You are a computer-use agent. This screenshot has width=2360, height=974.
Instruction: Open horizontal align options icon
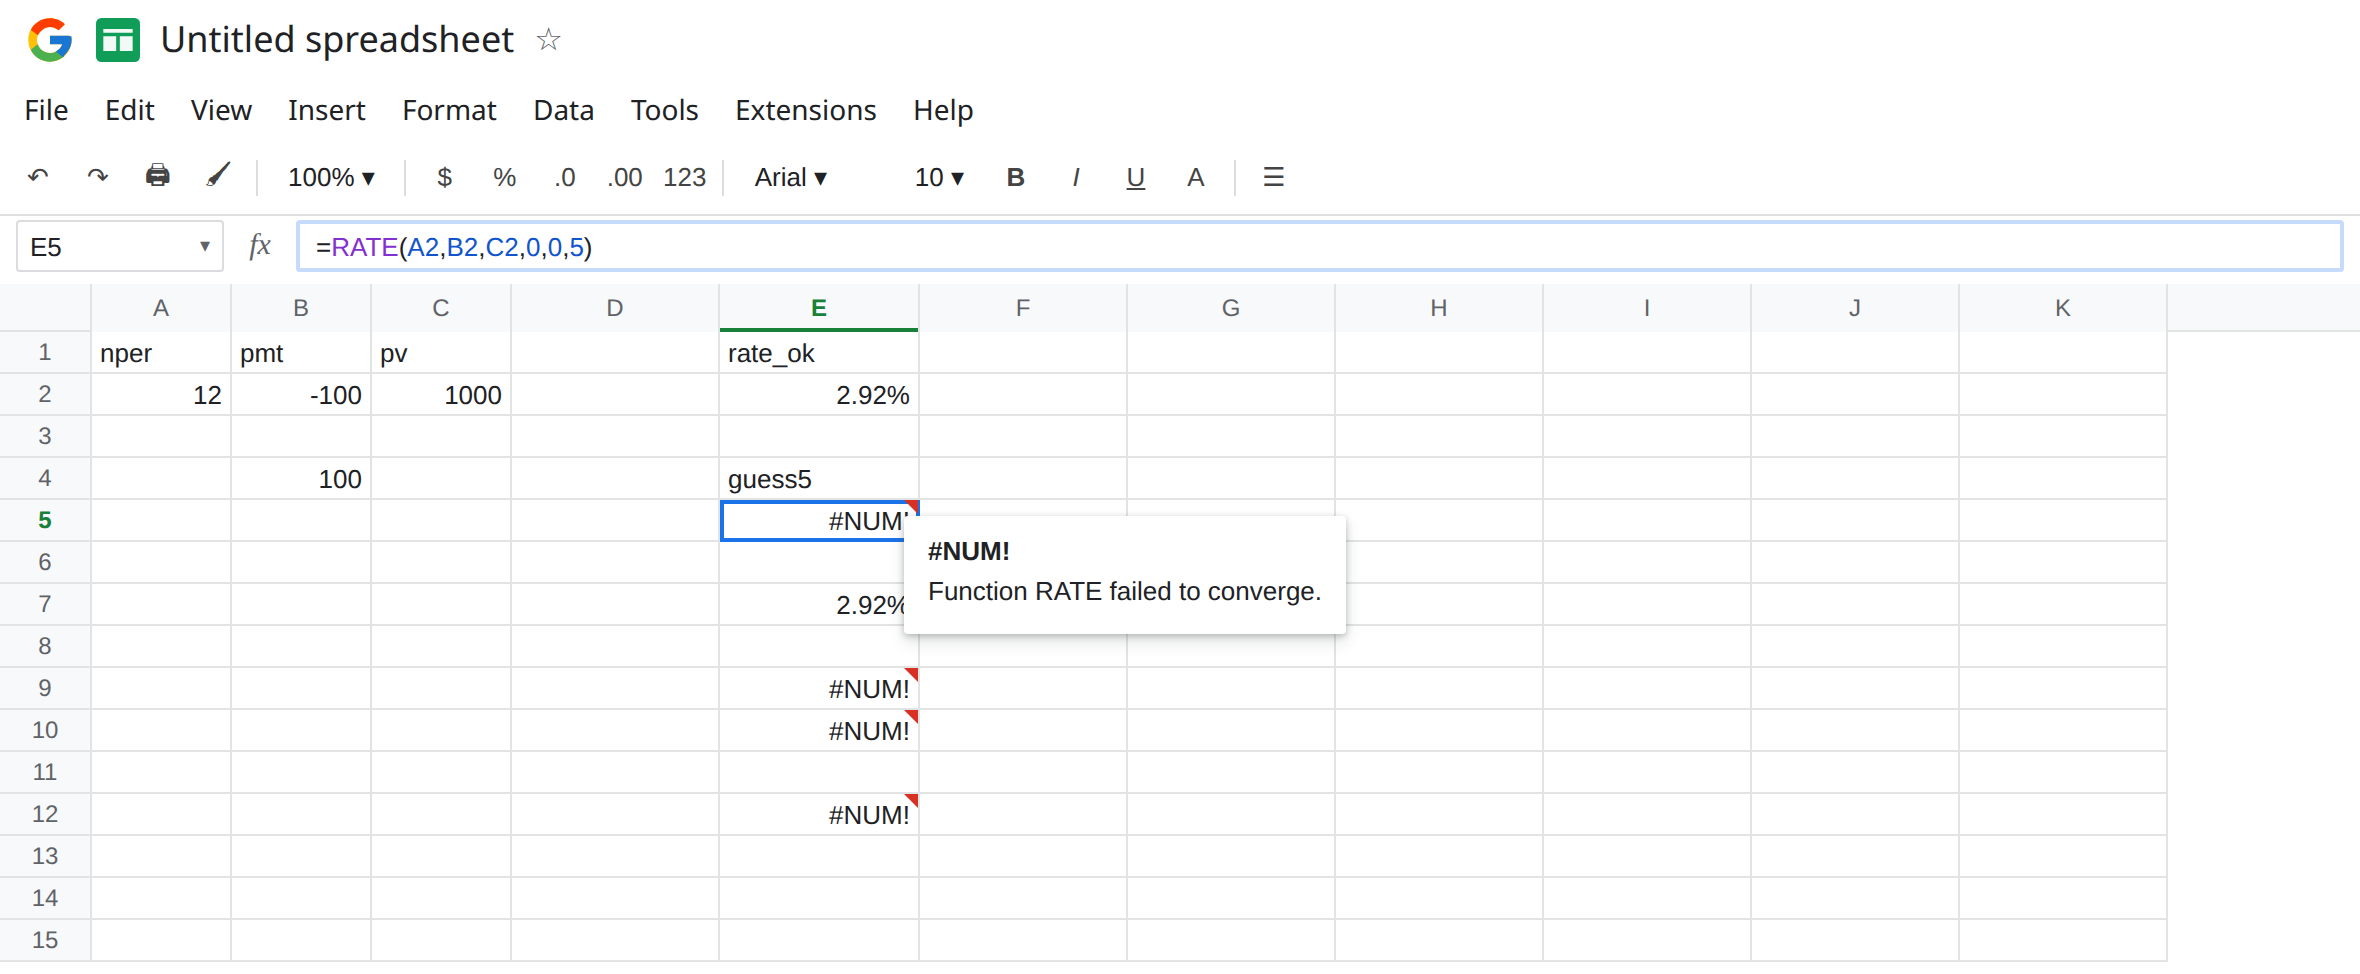pos(1273,177)
